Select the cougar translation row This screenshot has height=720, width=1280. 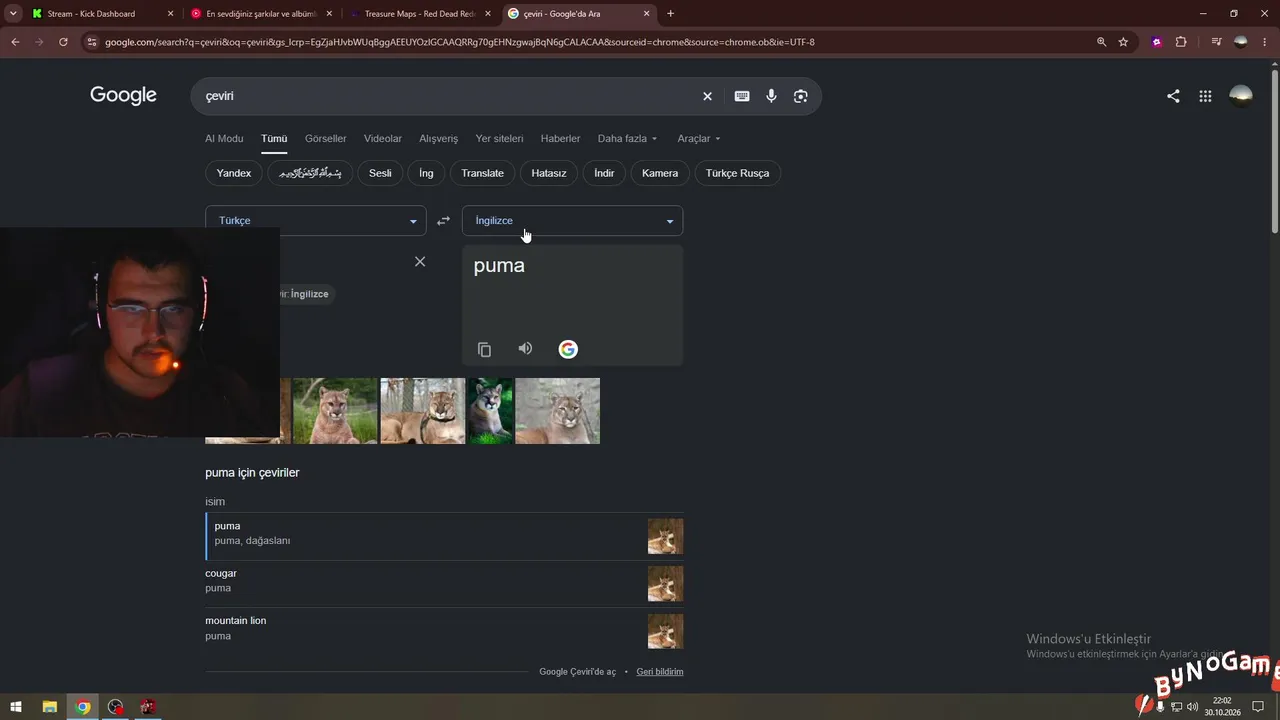click(444, 584)
